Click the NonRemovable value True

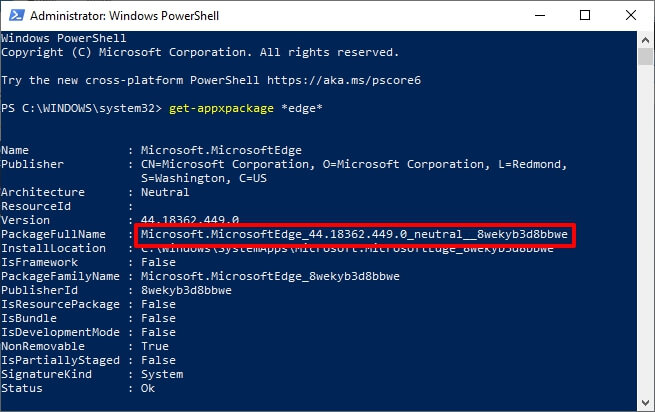(x=155, y=346)
